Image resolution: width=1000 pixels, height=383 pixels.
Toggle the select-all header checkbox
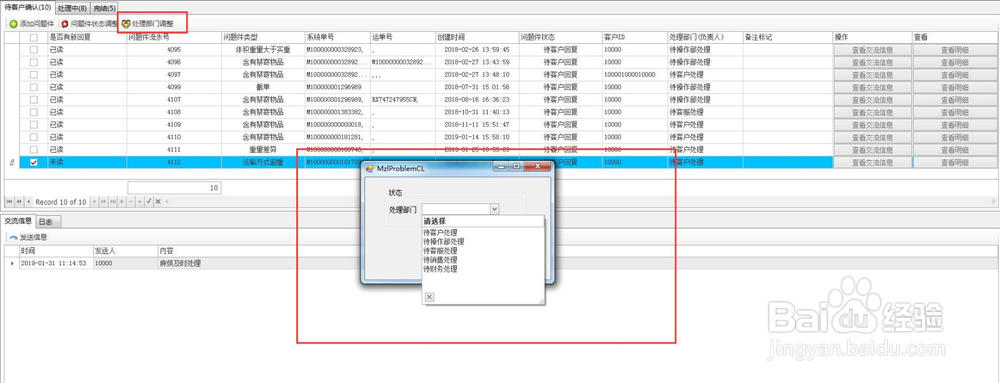(x=34, y=38)
